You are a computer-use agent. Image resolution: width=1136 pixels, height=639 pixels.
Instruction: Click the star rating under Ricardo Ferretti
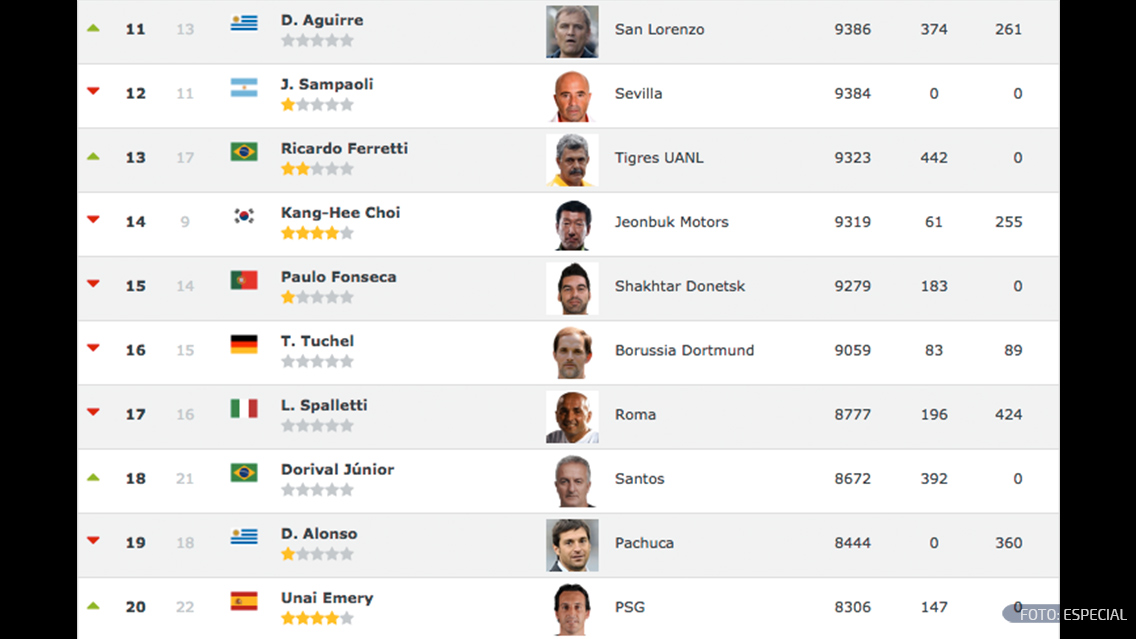click(x=317, y=169)
